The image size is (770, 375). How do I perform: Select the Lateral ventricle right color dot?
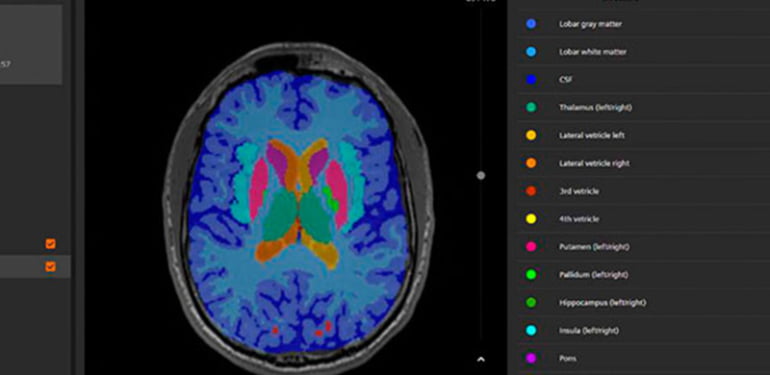pos(531,163)
